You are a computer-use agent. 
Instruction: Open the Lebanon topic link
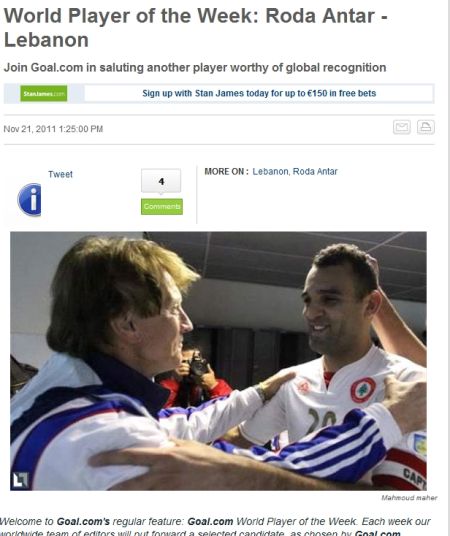point(270,171)
